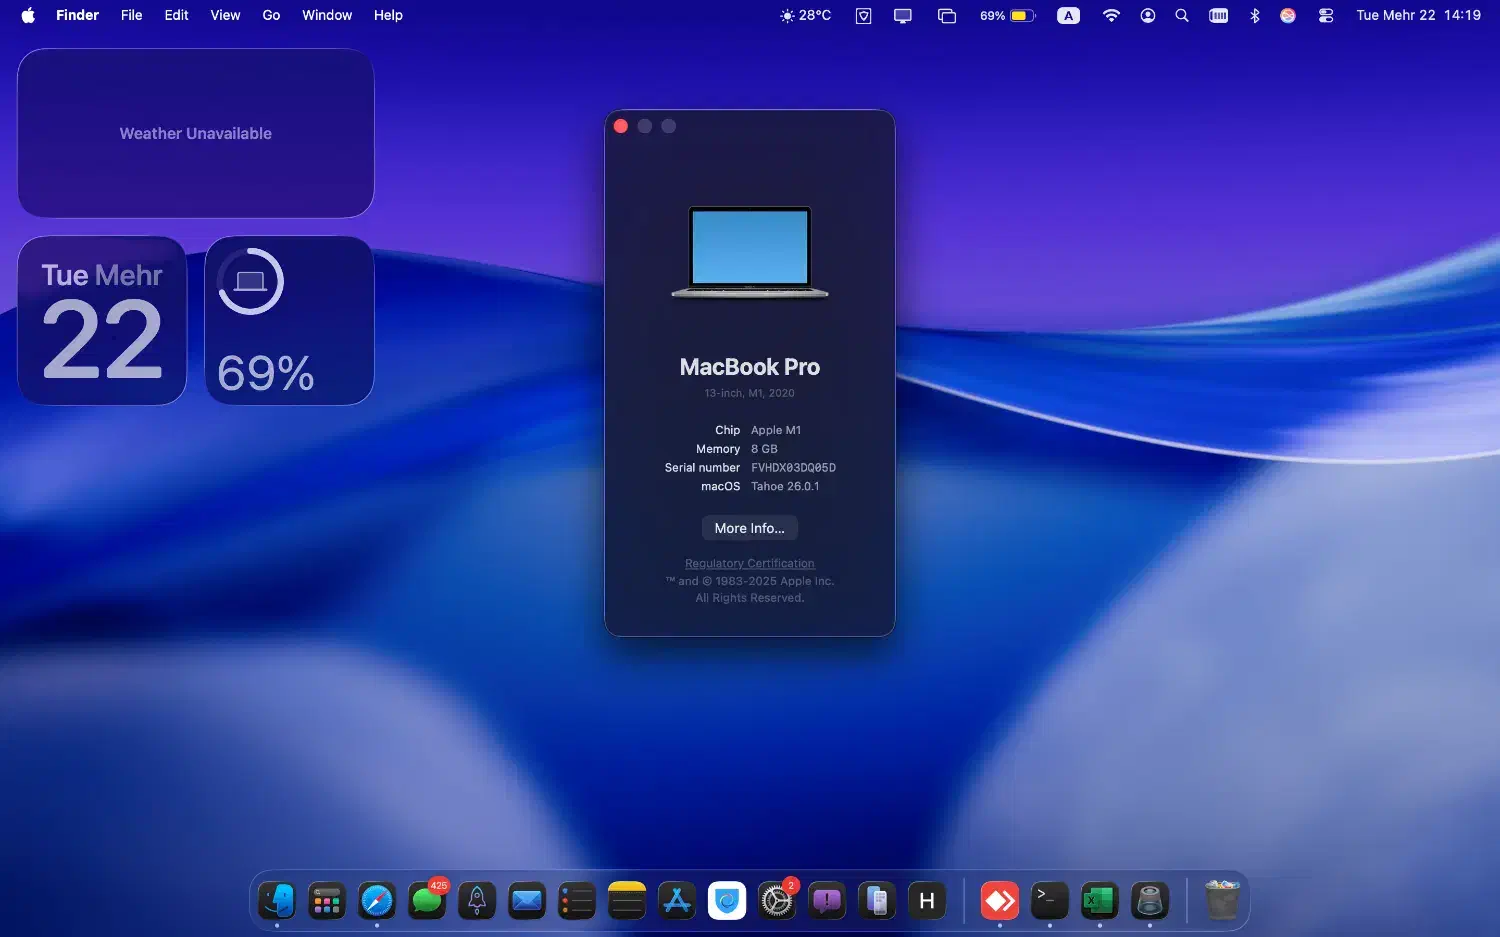1500x937 pixels.
Task: Launch Terminal from the Dock
Action: coord(1049,901)
